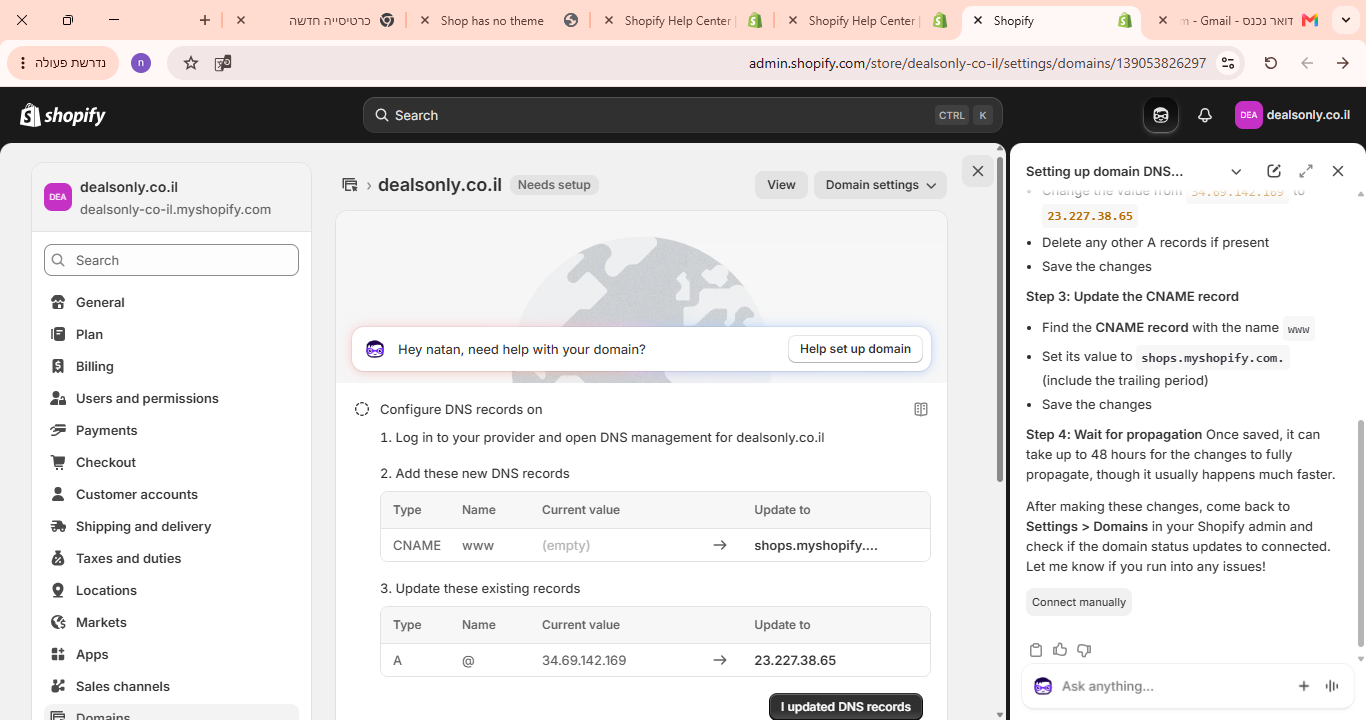
Task: Open the נדרשת פעולה Chrome menu
Action: tap(63, 63)
